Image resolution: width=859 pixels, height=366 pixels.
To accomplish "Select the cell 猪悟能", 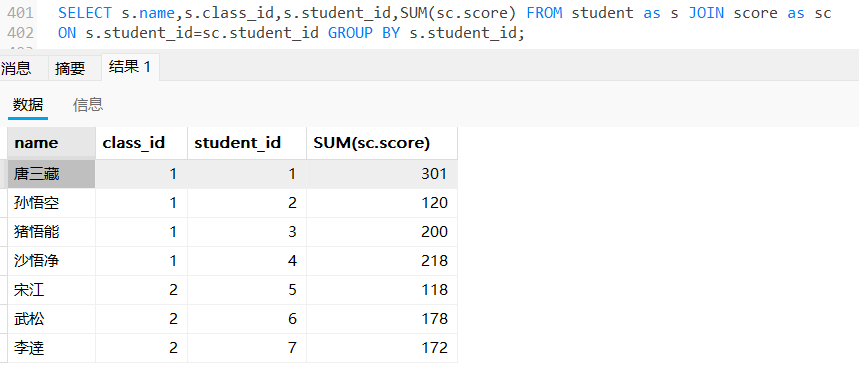I will coord(51,232).
